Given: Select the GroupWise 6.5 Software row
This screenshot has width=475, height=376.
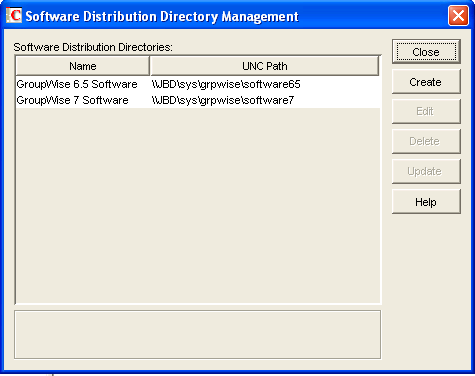Looking at the screenshot, I should (x=198, y=84).
